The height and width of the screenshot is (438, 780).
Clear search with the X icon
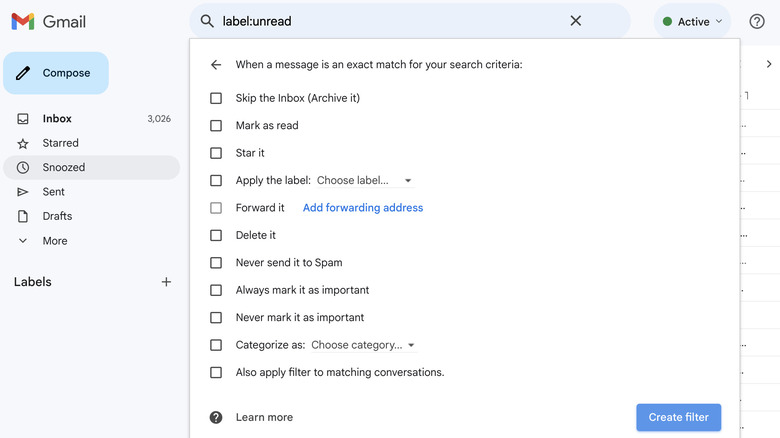click(575, 21)
